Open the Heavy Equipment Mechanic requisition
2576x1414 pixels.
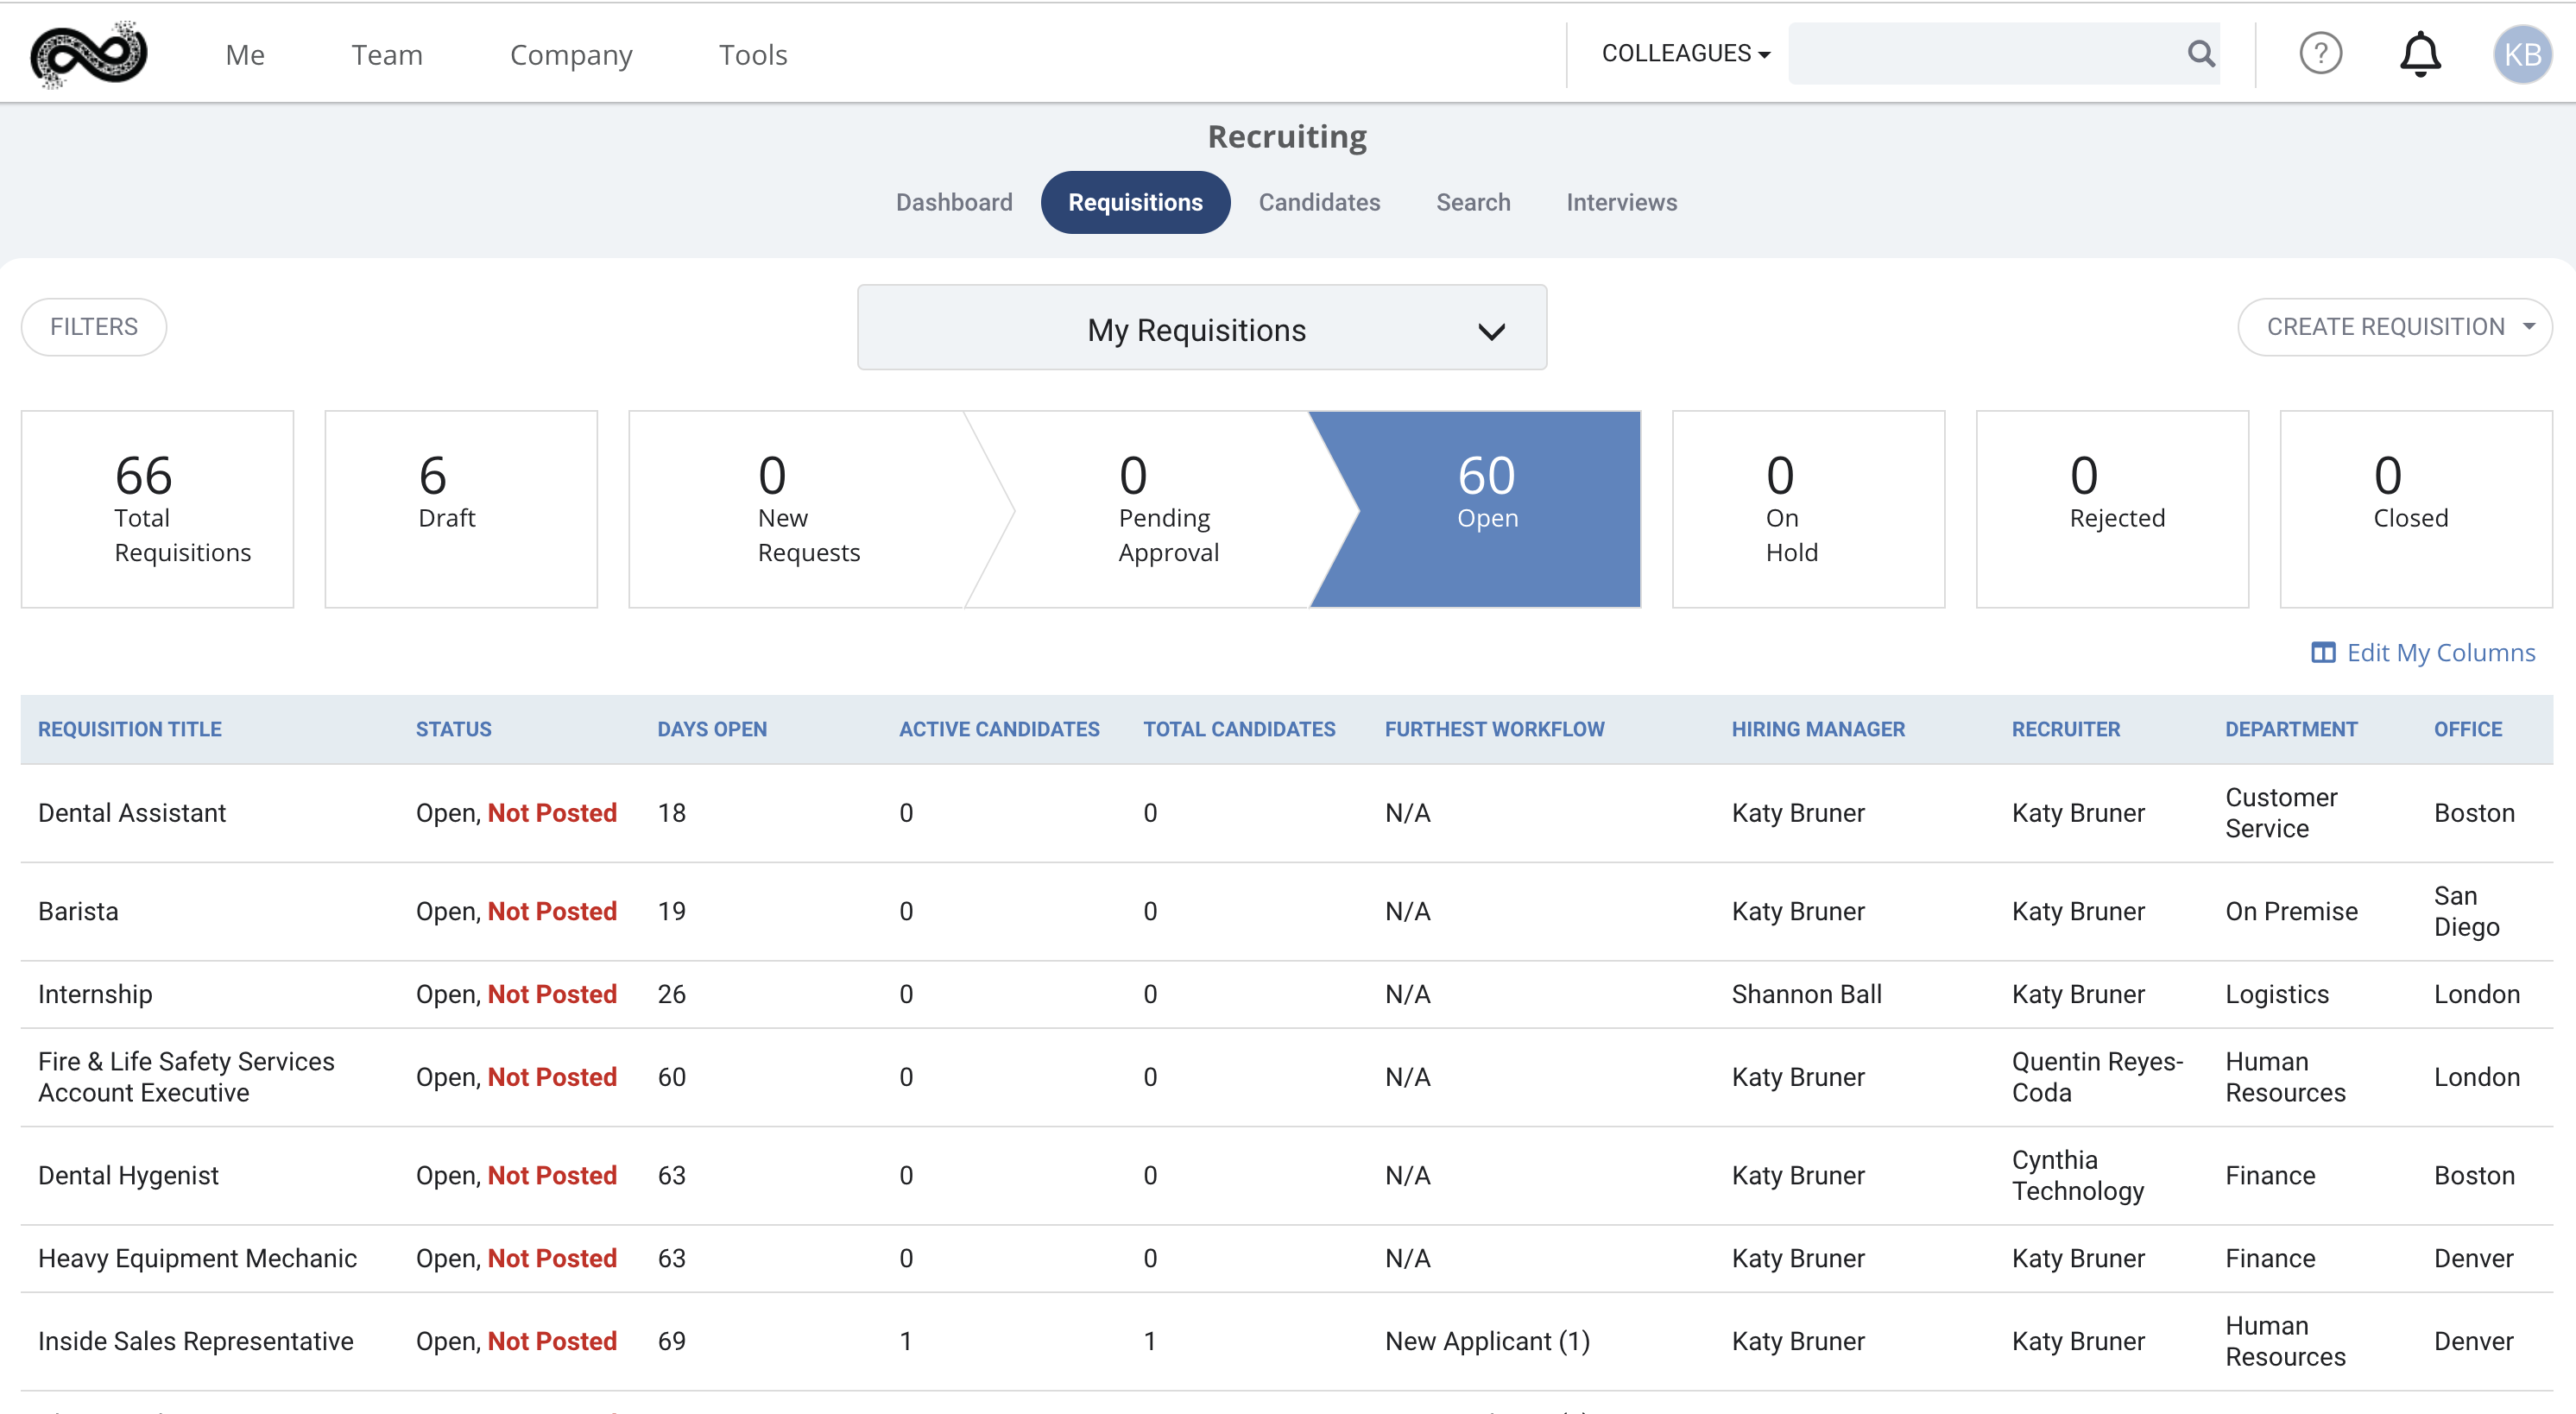click(x=197, y=1257)
